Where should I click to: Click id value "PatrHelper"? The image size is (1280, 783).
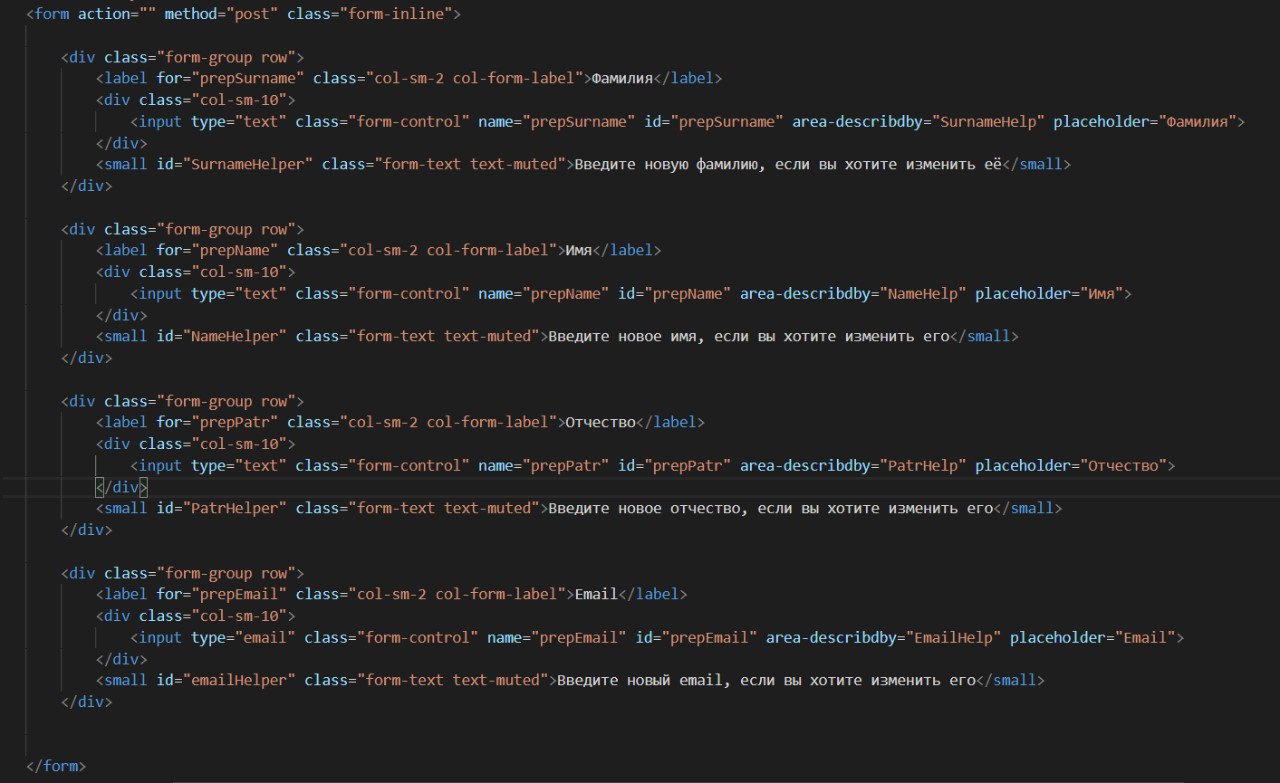tap(235, 508)
